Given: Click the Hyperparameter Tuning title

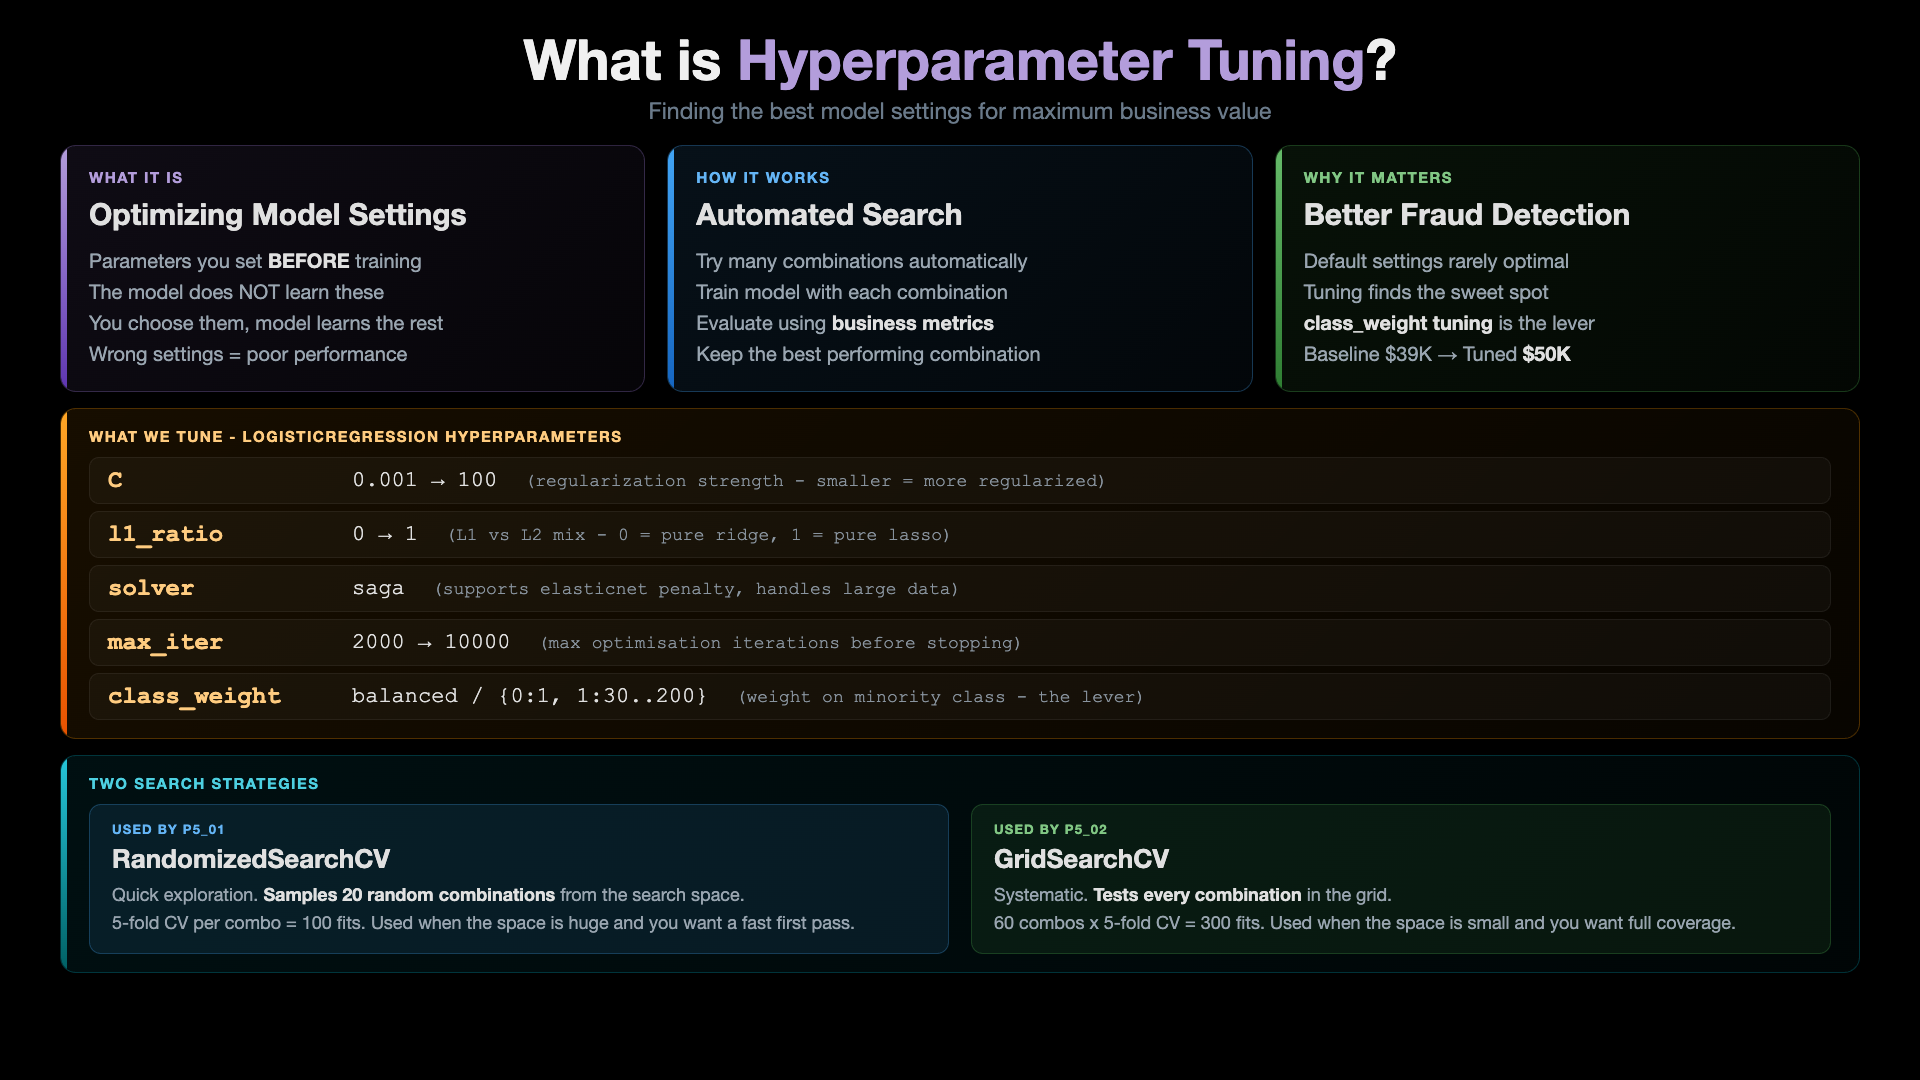Looking at the screenshot, I should pos(959,61).
